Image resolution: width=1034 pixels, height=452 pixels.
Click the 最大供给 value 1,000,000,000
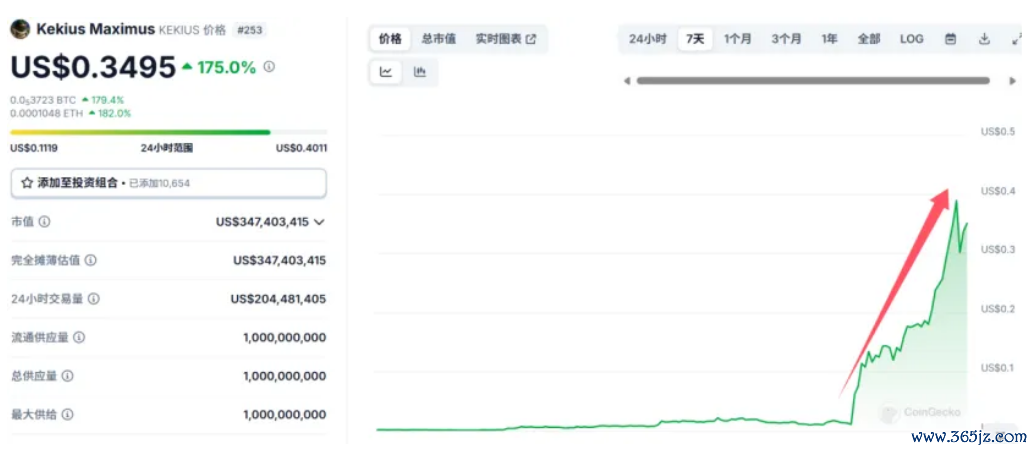click(x=284, y=415)
